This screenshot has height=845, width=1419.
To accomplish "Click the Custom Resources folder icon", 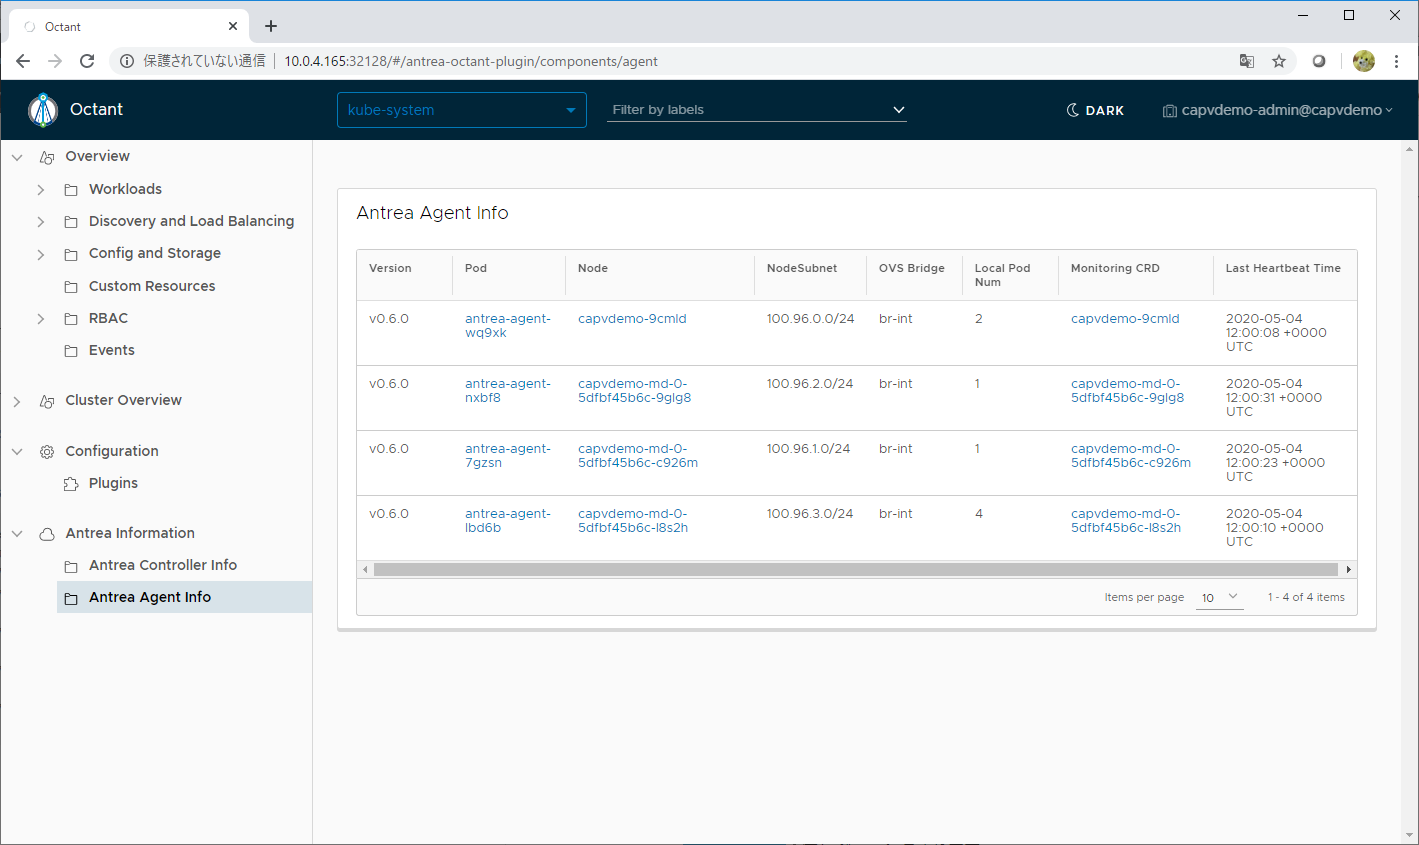I will coord(71,287).
